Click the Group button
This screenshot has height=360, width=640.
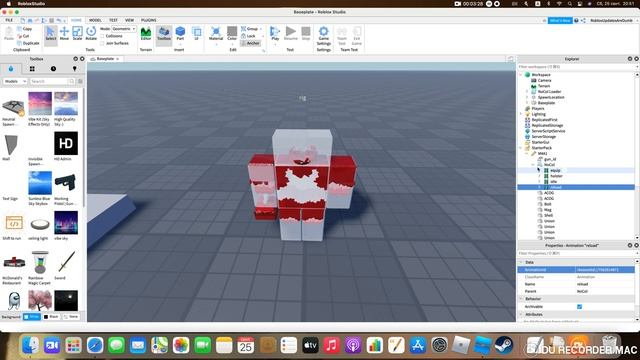click(x=249, y=29)
